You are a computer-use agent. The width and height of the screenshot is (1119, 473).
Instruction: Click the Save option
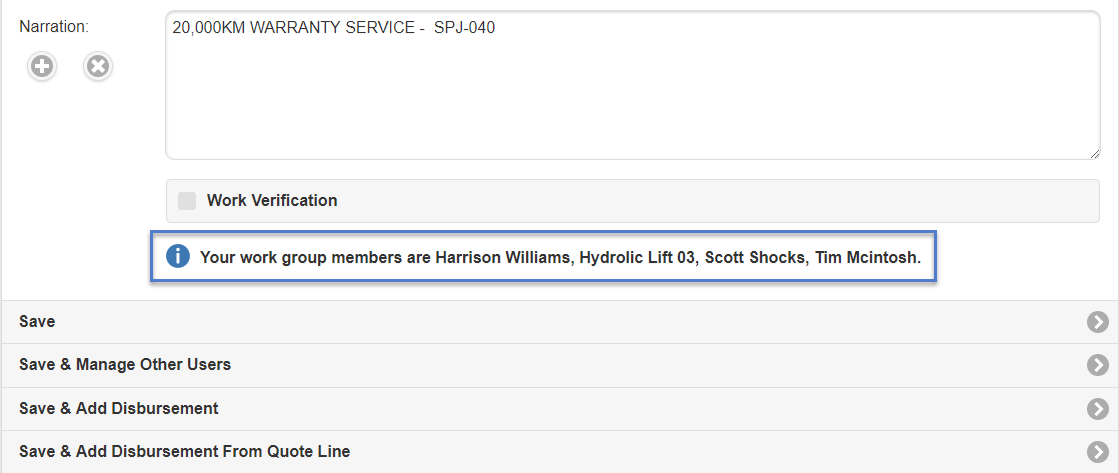click(37, 322)
